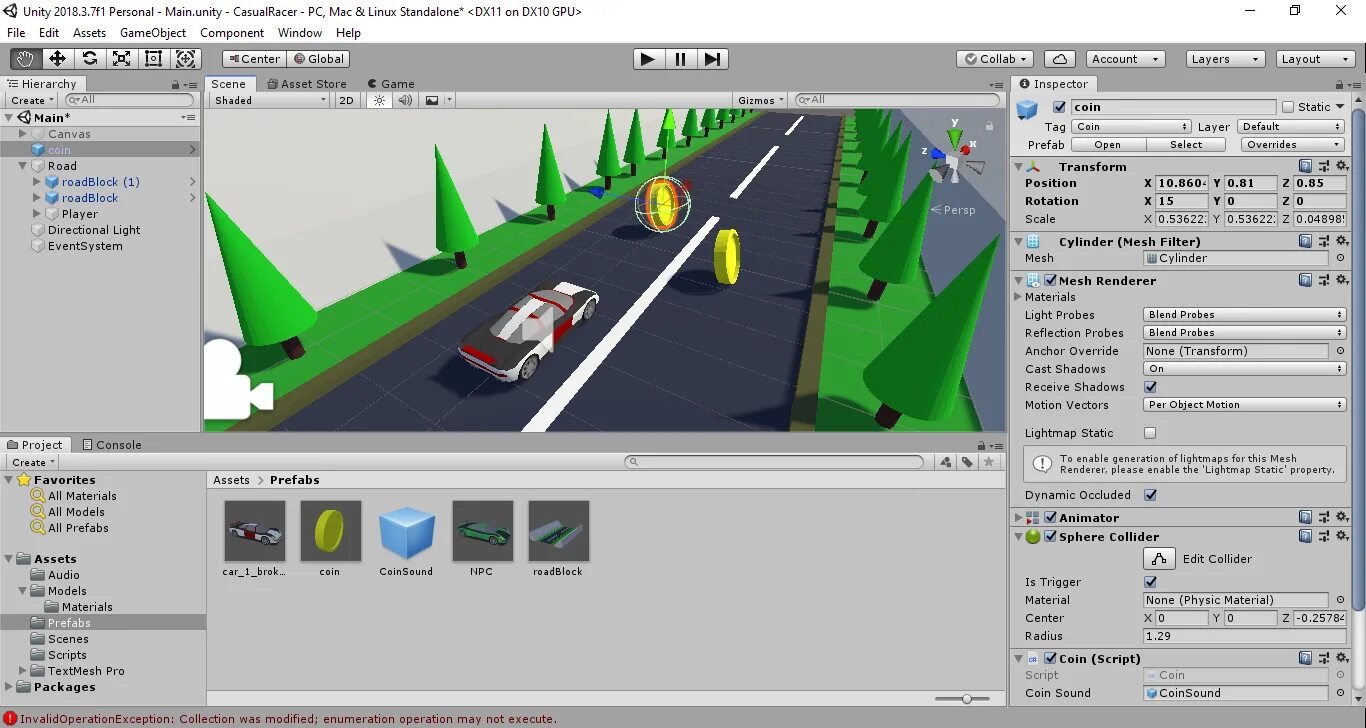Open Sphere Collider settings gear
The width and height of the screenshot is (1366, 728).
tap(1341, 536)
